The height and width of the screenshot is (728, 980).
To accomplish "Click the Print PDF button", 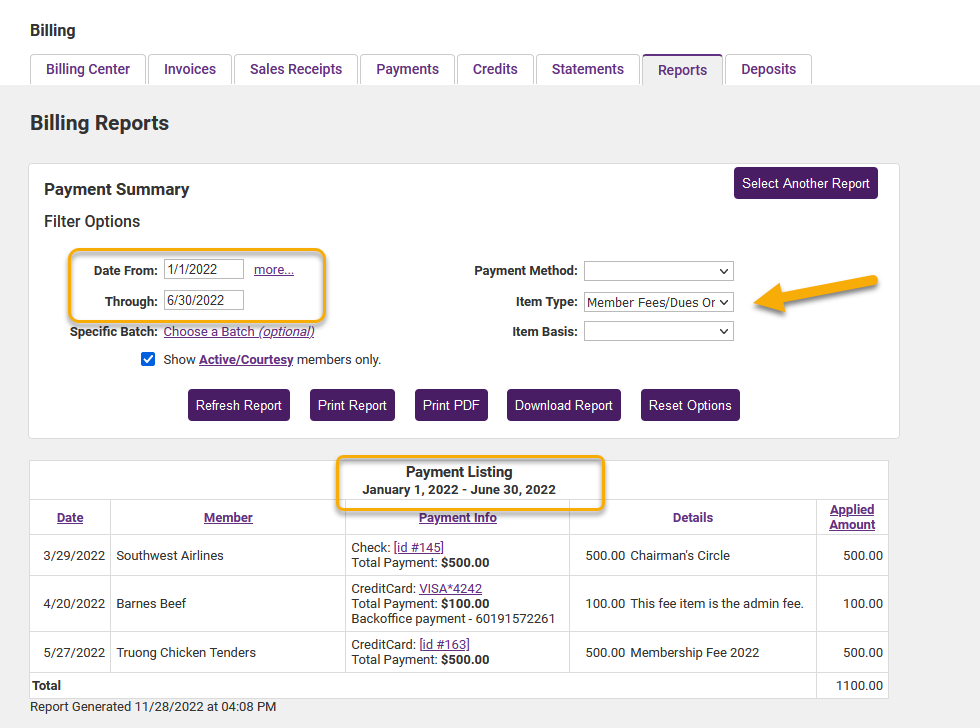I will click(451, 405).
